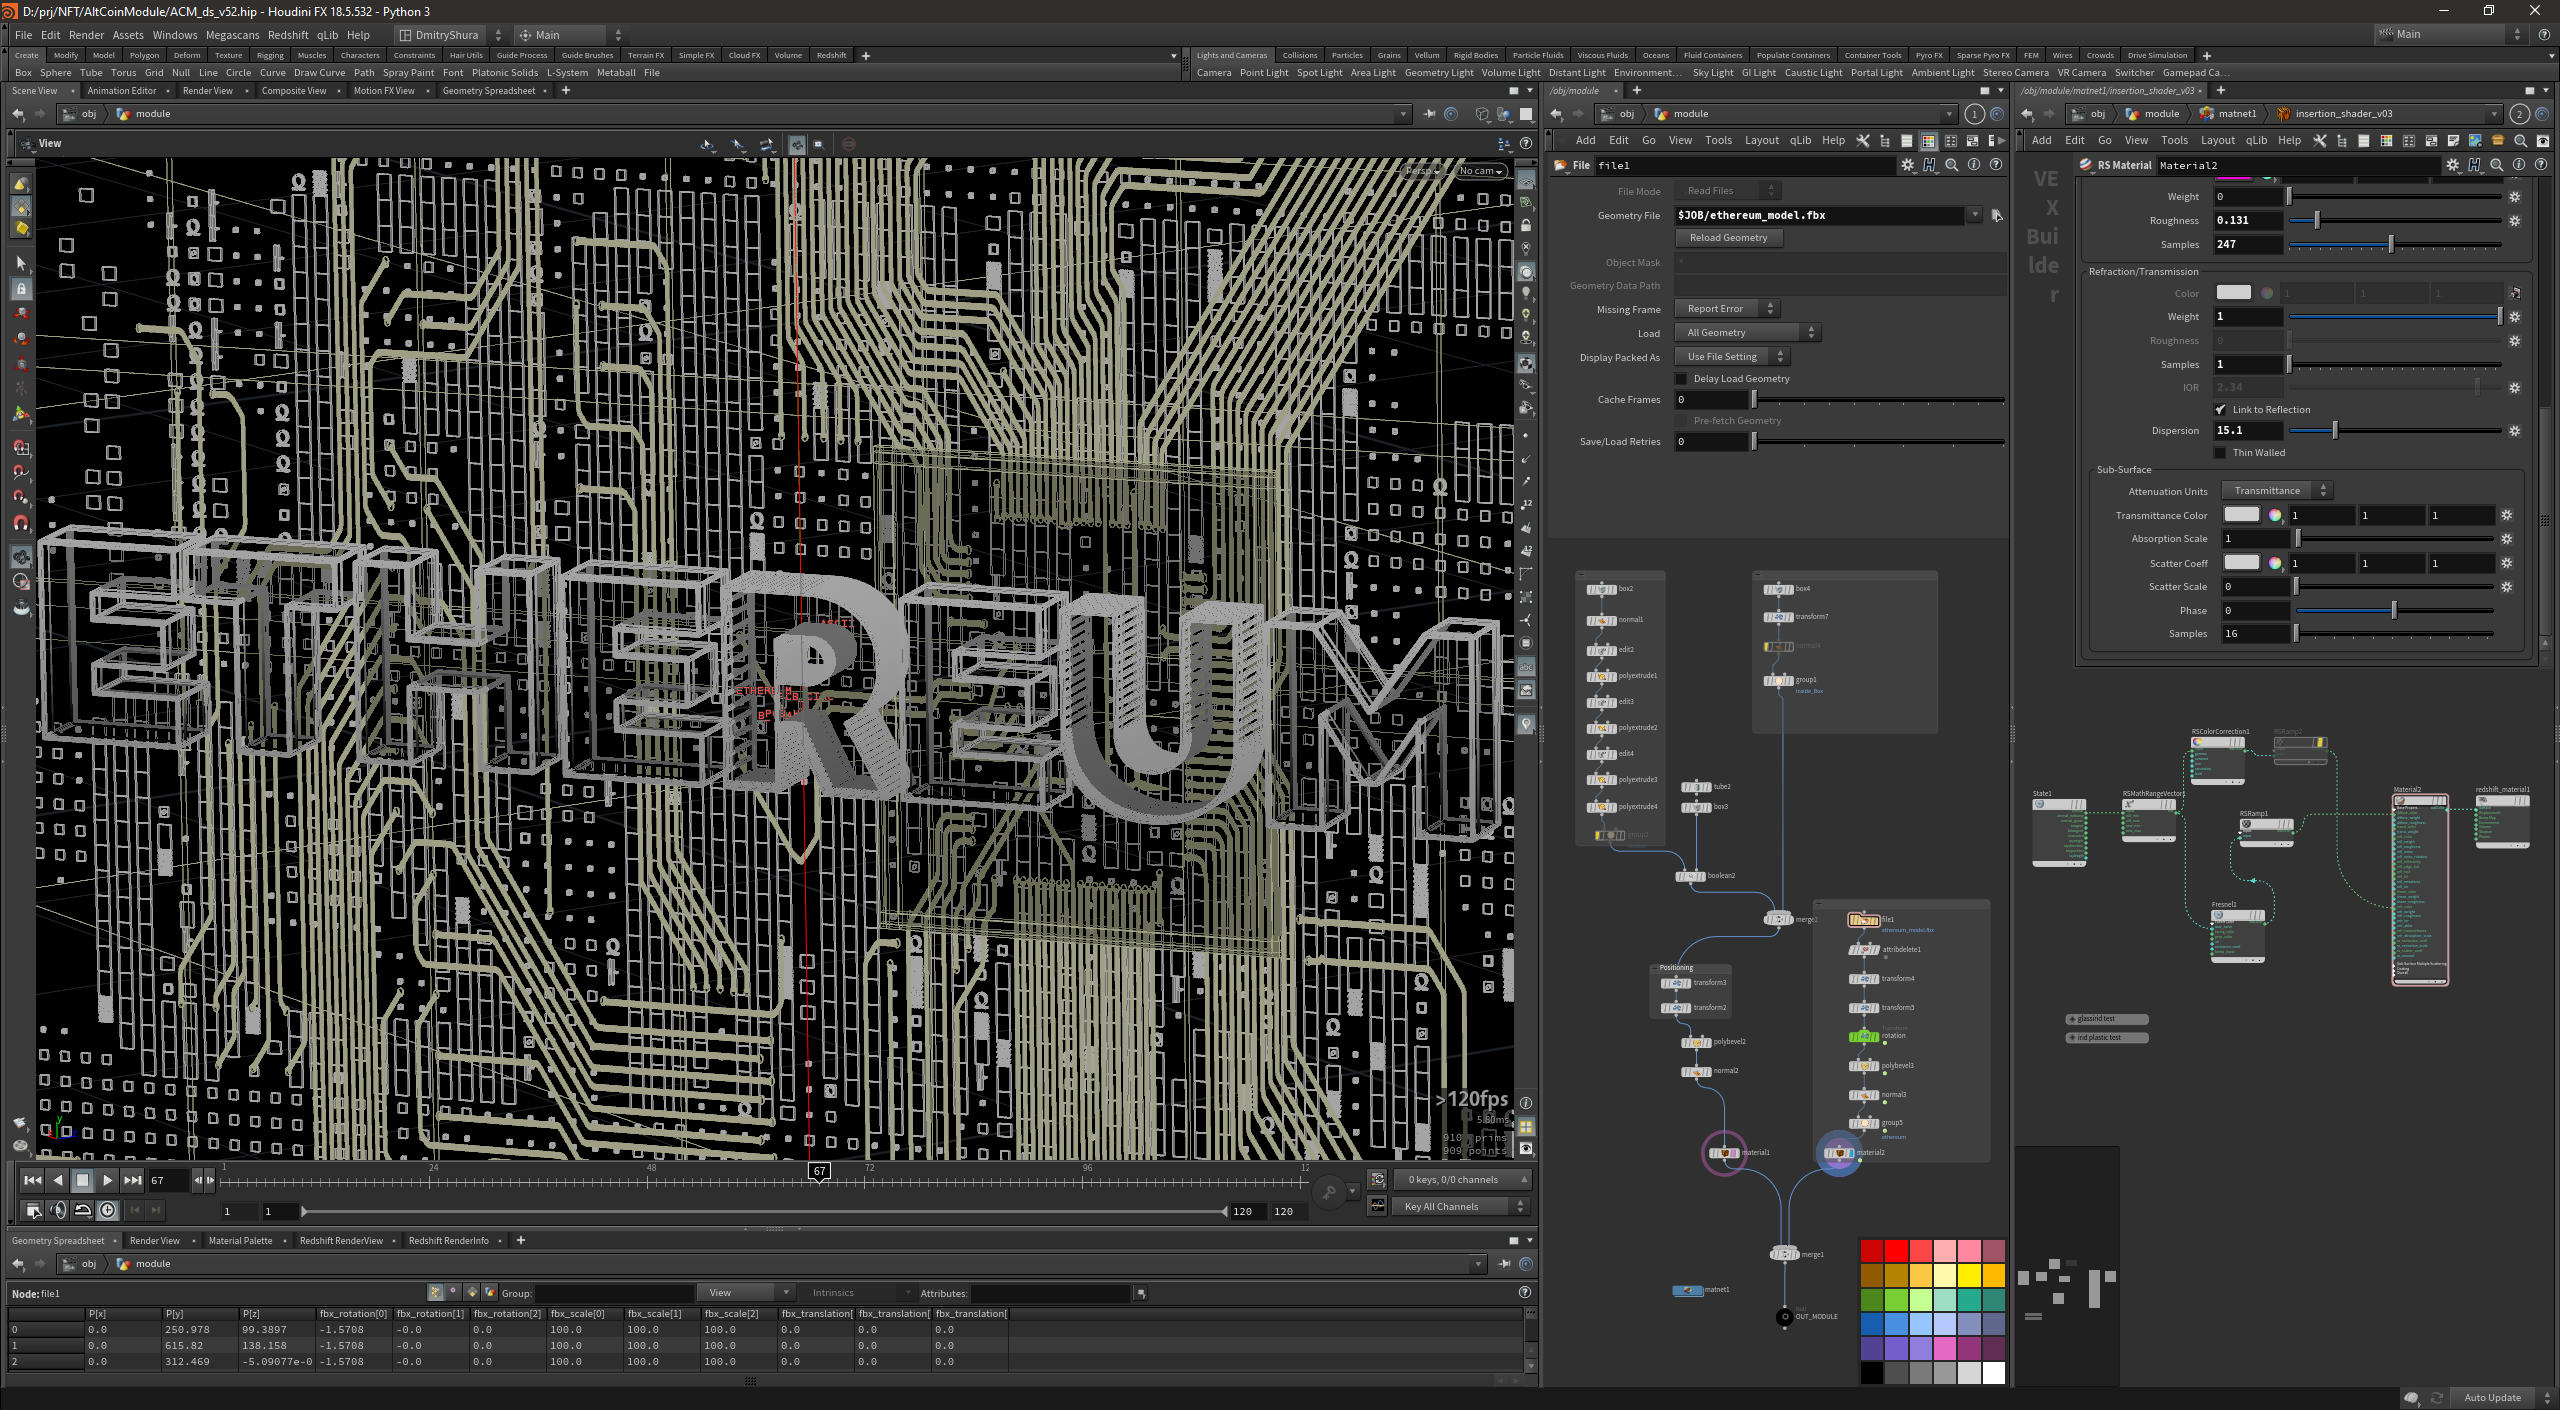
Task: Enable Thin Walled checkbox
Action: 2221,453
